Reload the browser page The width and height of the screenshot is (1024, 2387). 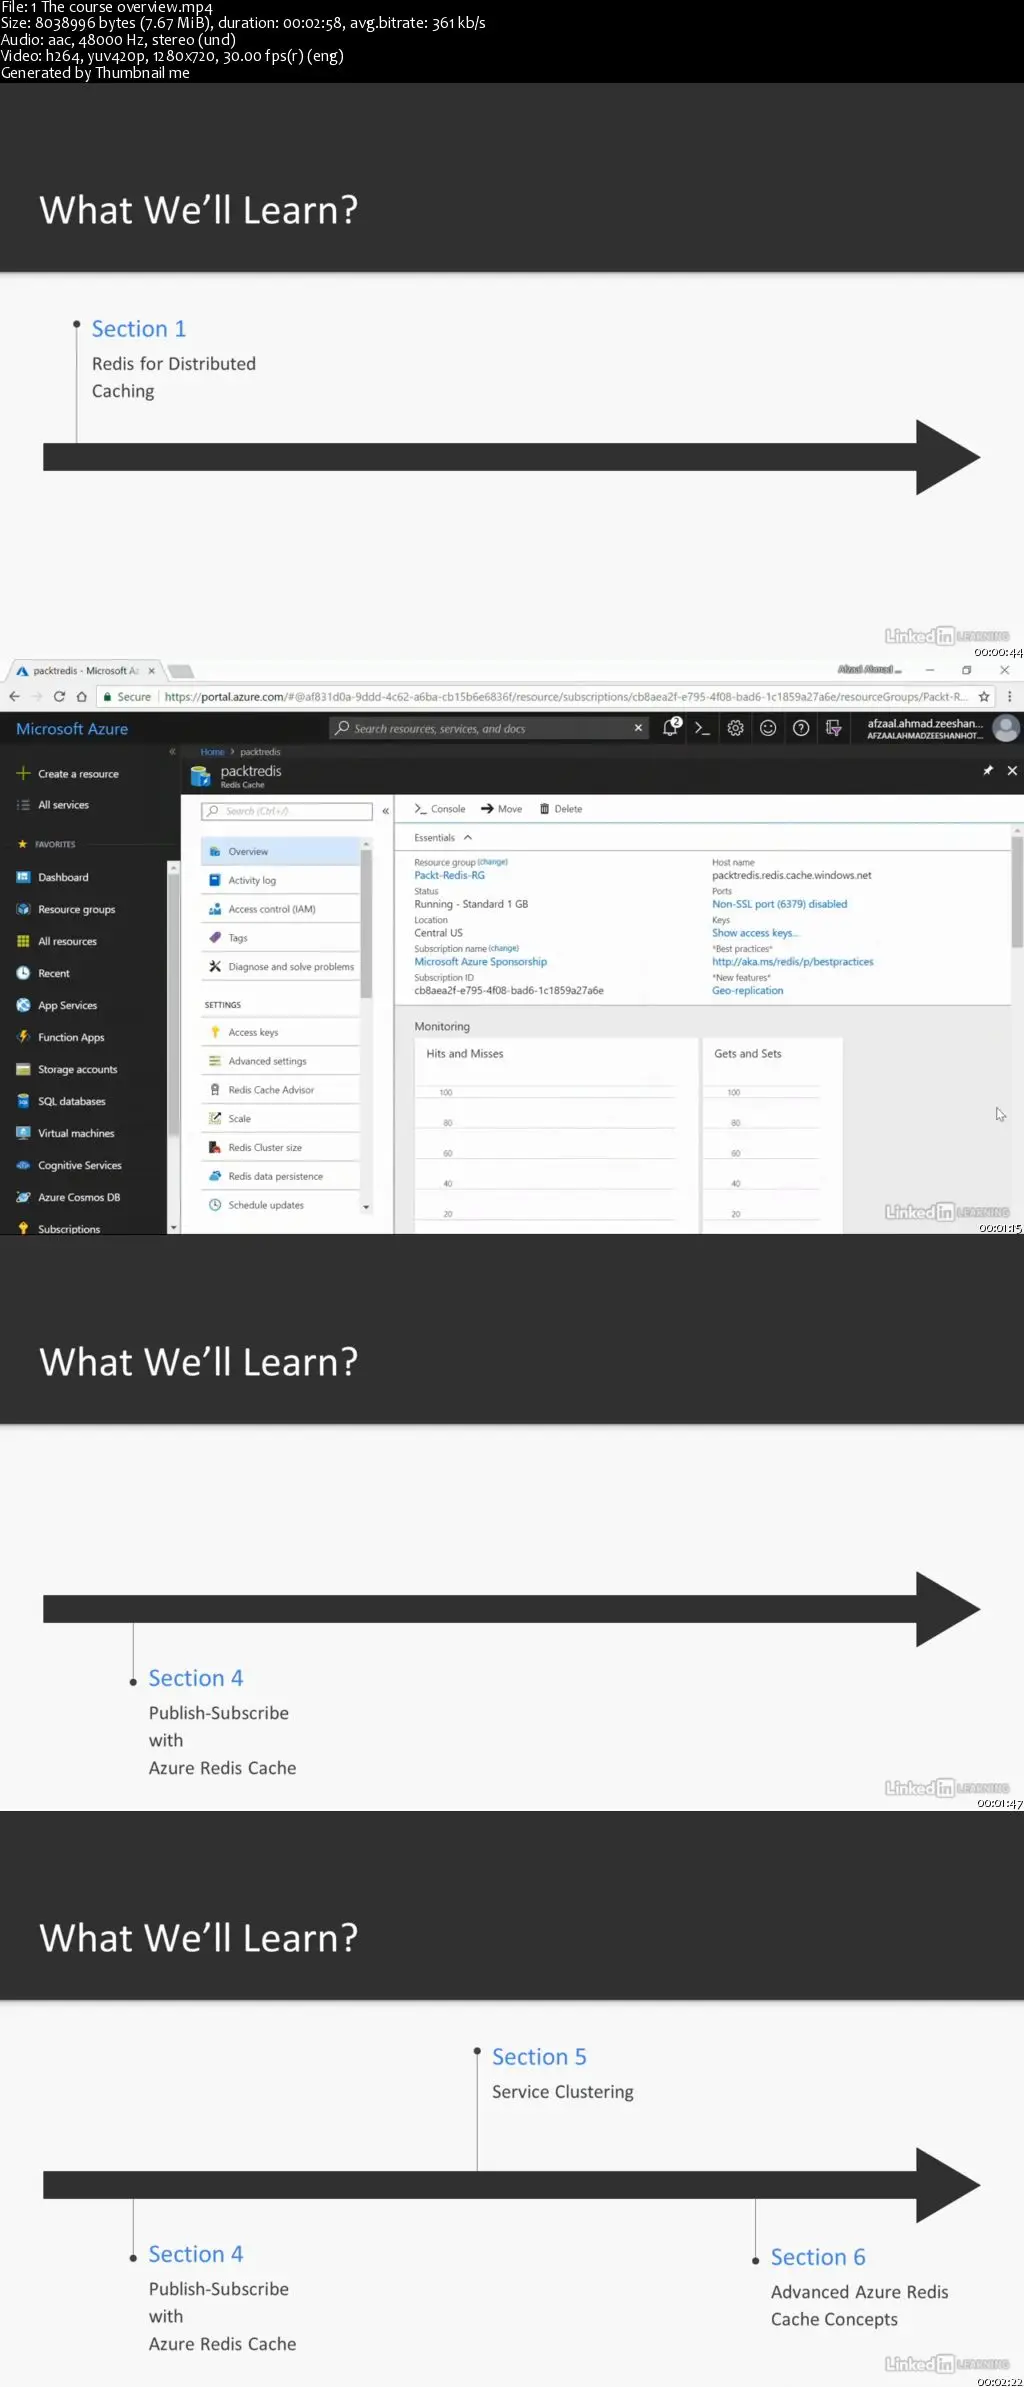click(x=59, y=697)
